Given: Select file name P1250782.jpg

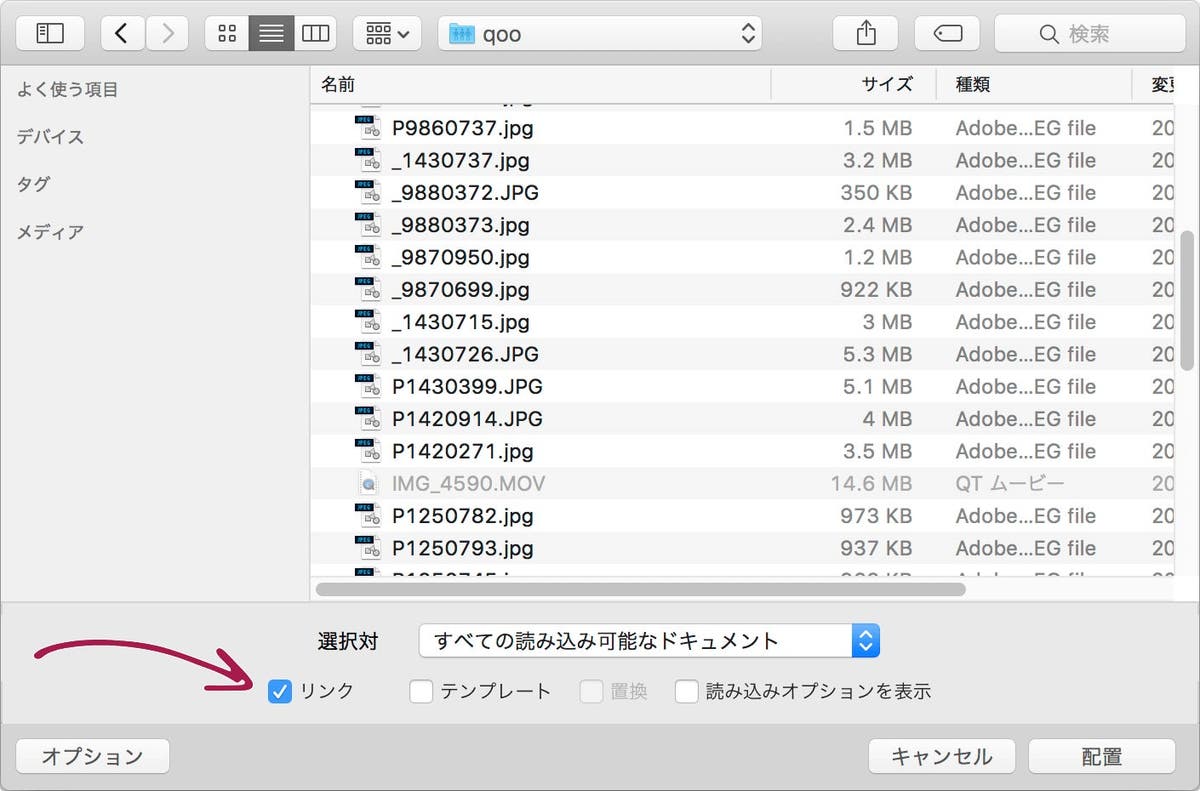Looking at the screenshot, I should 462,516.
